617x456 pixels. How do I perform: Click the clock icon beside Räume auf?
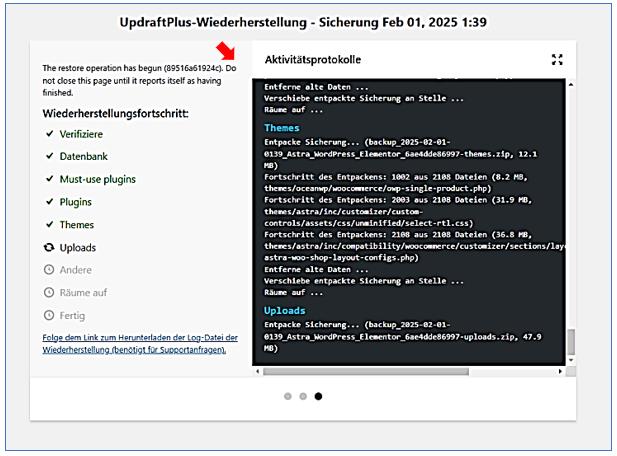[49, 292]
